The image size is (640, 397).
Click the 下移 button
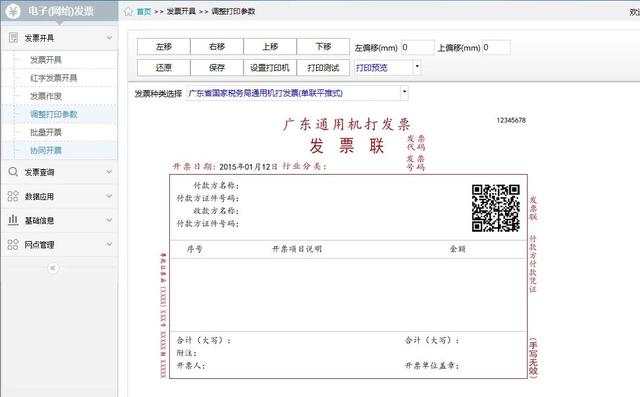click(323, 47)
